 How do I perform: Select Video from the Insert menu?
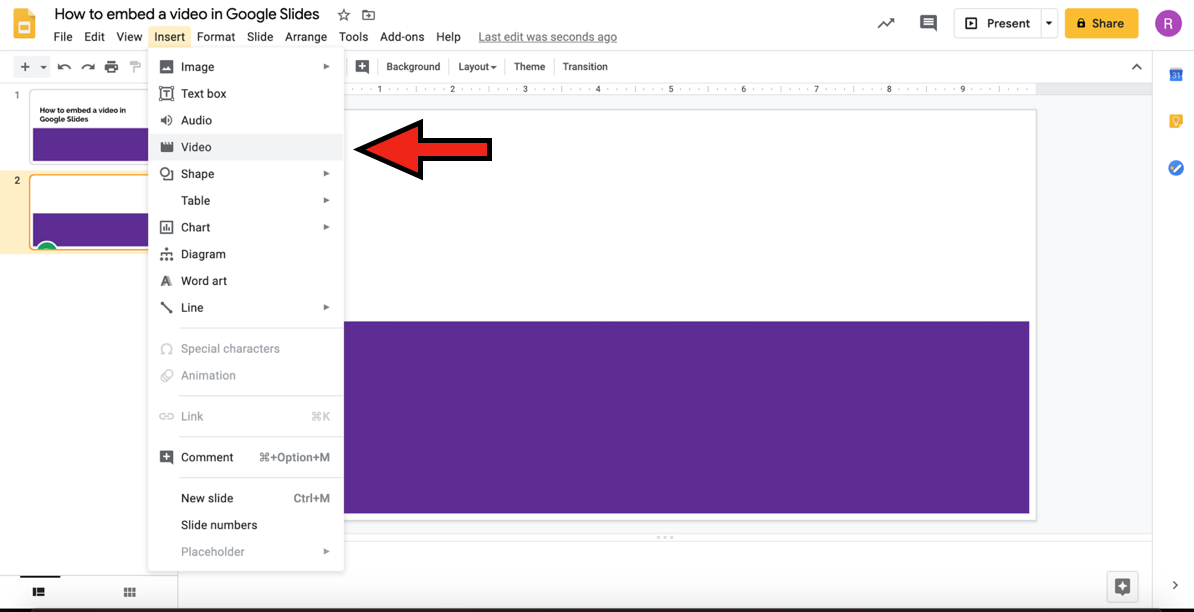(x=196, y=147)
